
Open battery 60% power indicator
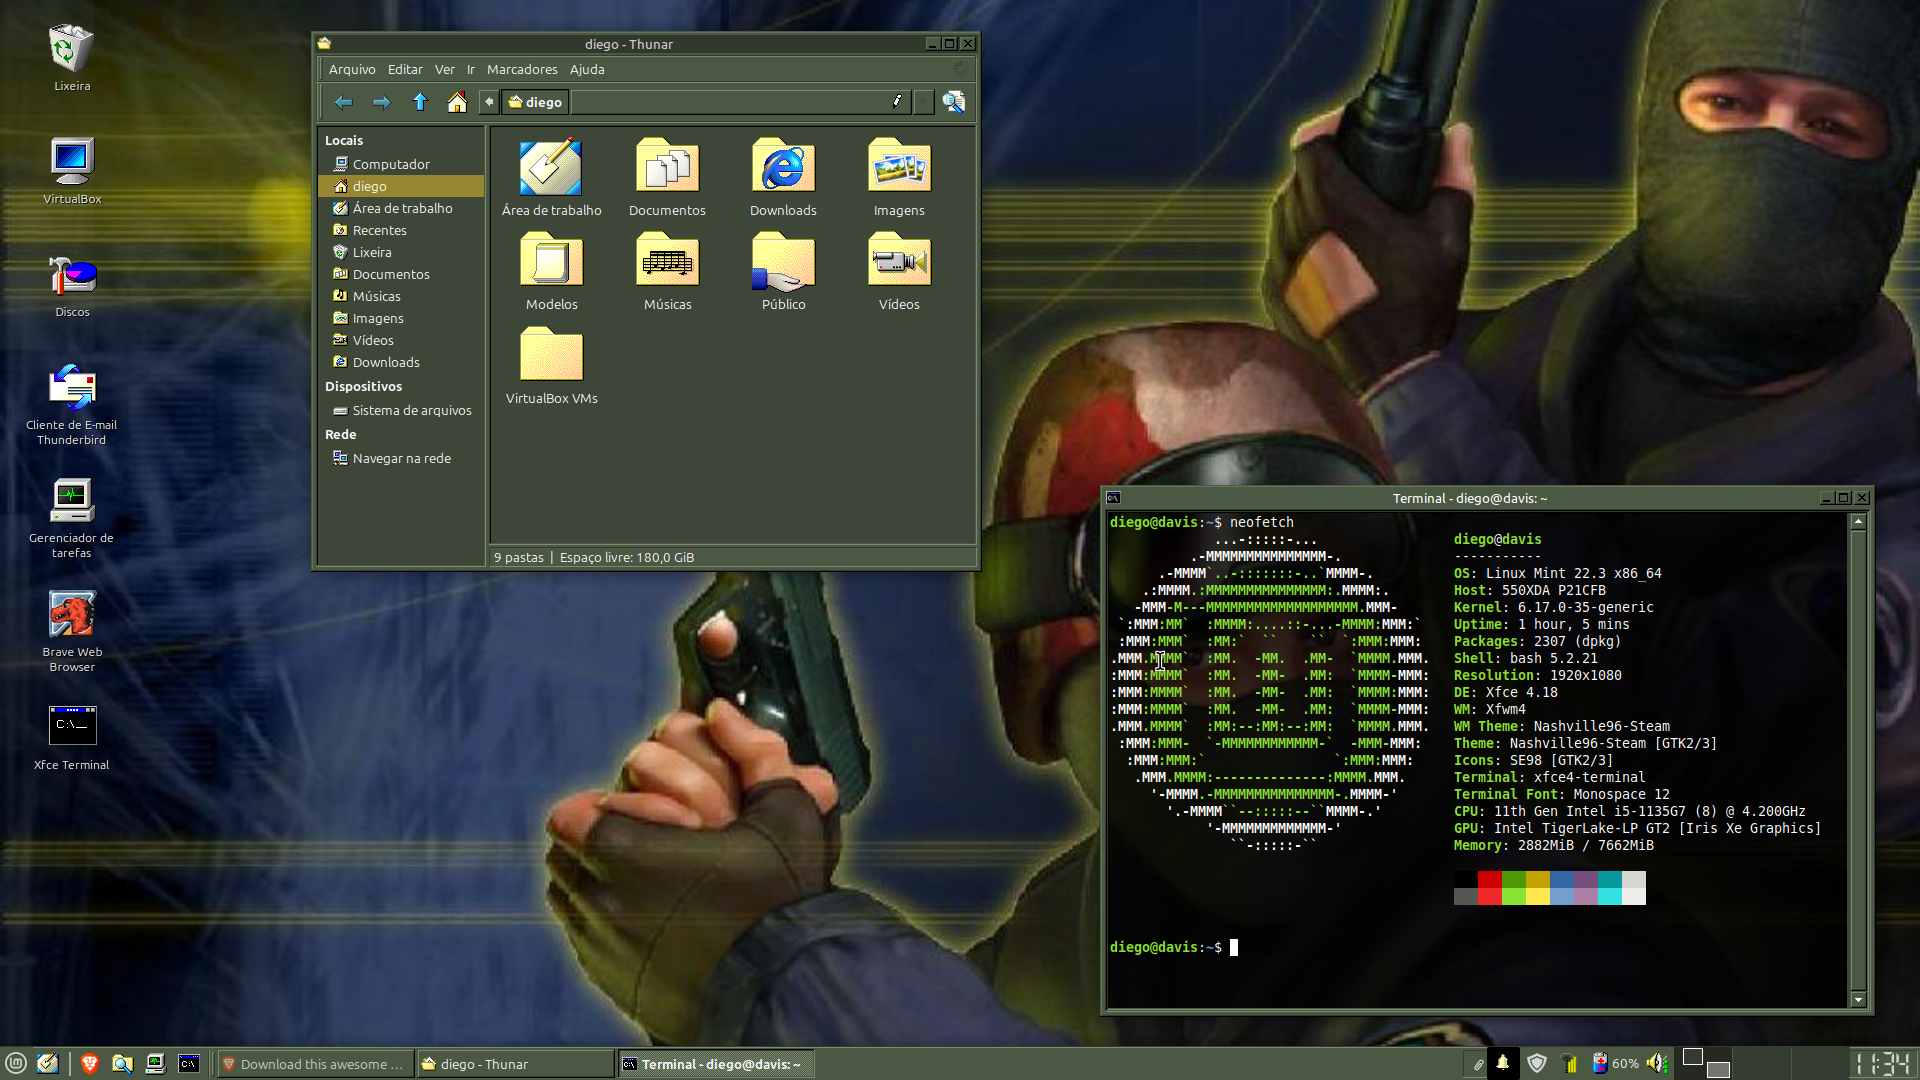pos(1615,1063)
